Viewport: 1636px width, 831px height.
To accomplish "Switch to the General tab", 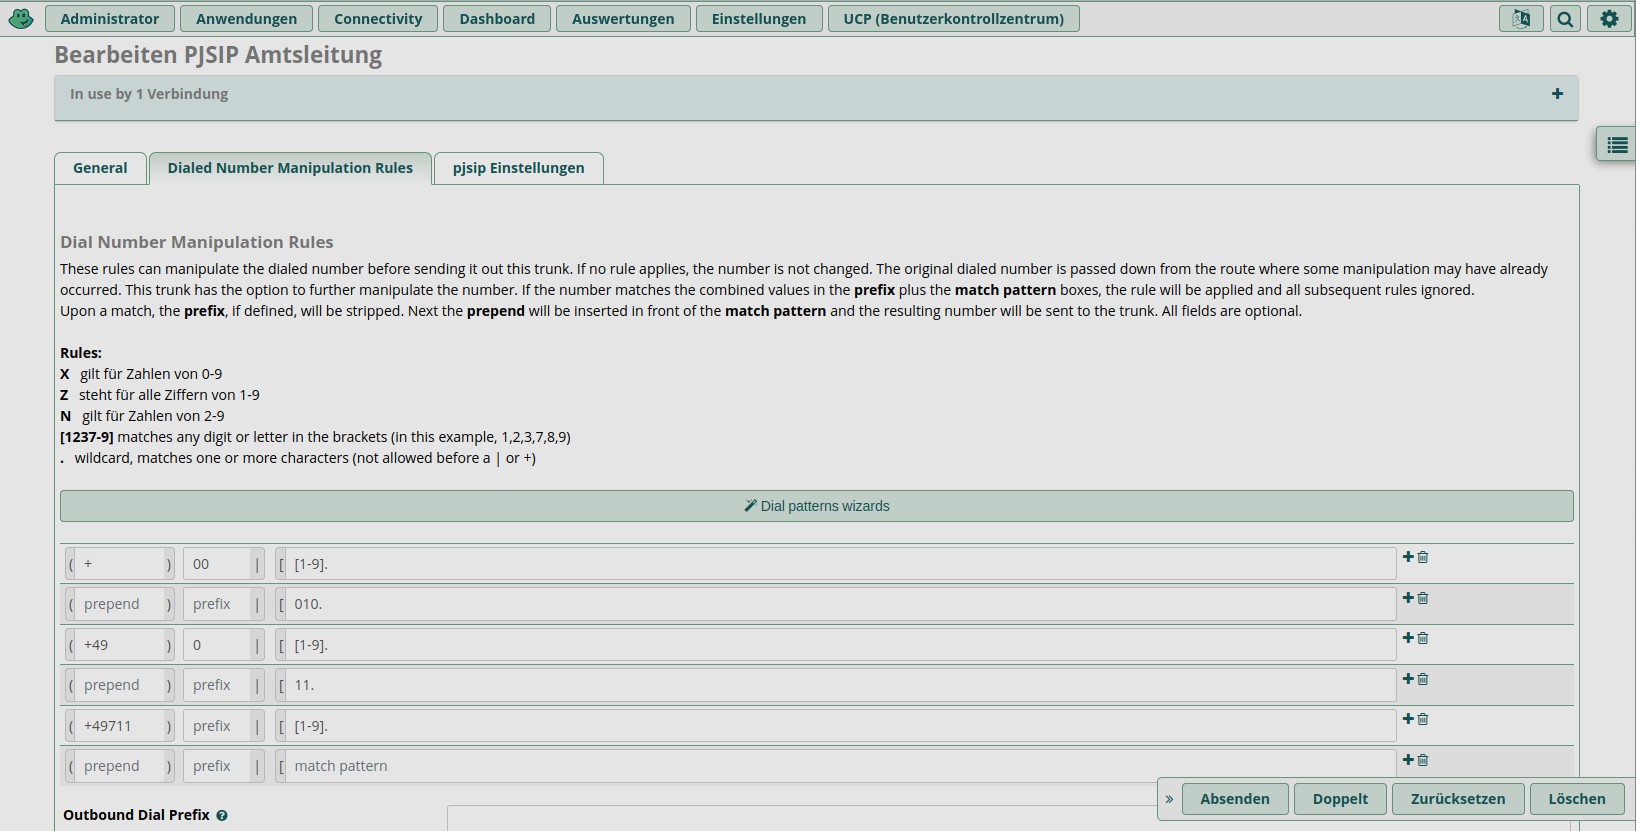I will pyautogui.click(x=100, y=168).
